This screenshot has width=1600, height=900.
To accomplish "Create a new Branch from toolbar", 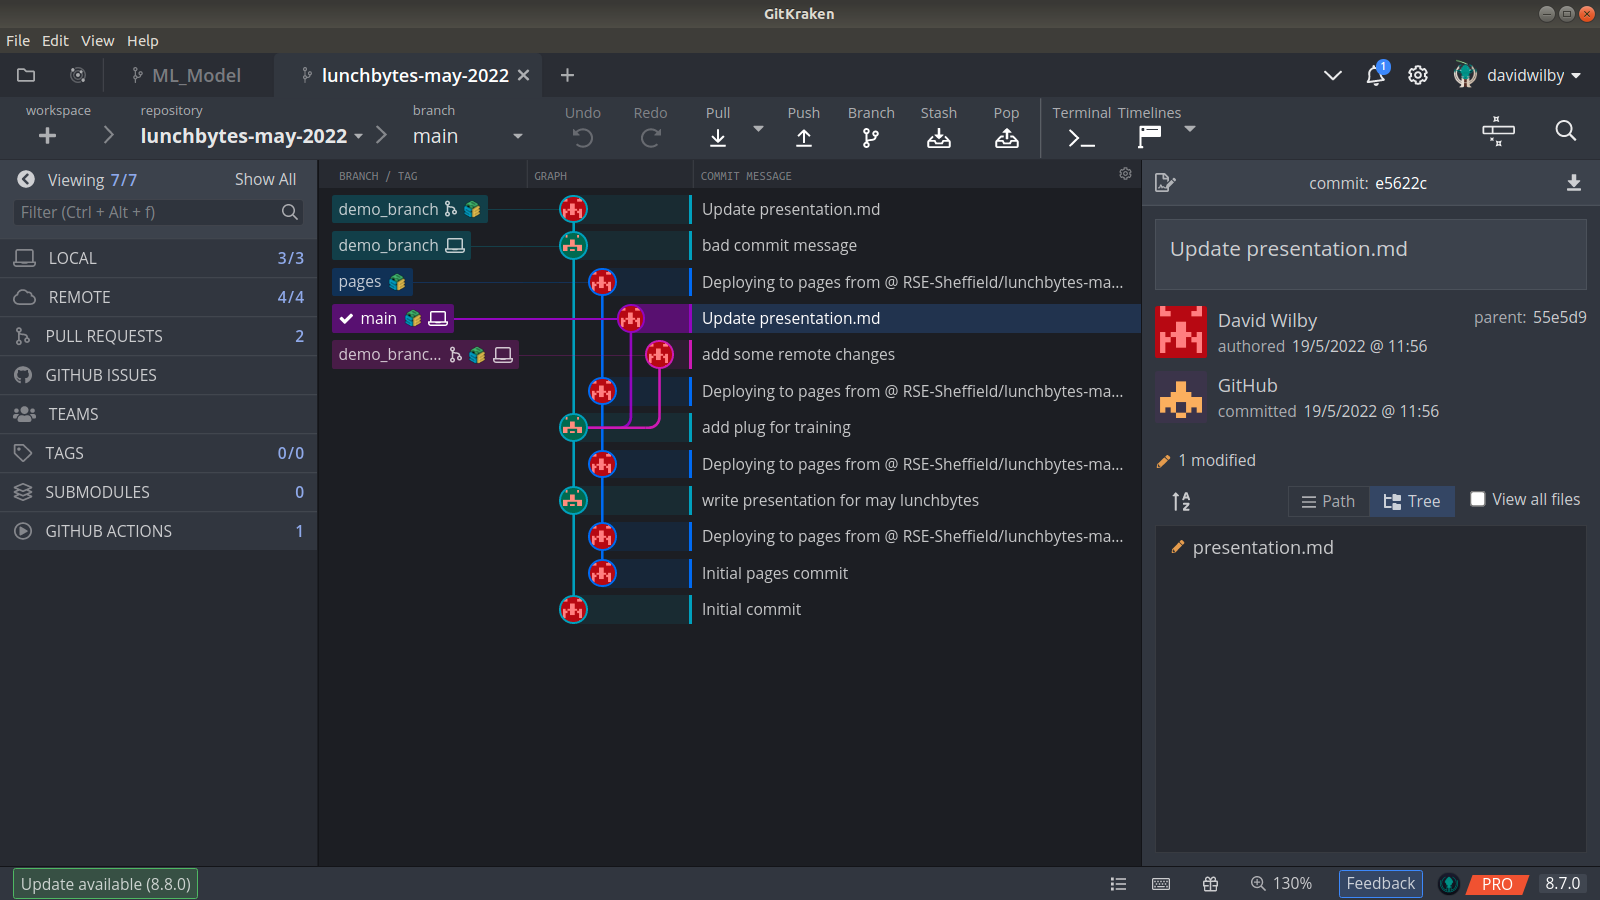I will point(871,138).
